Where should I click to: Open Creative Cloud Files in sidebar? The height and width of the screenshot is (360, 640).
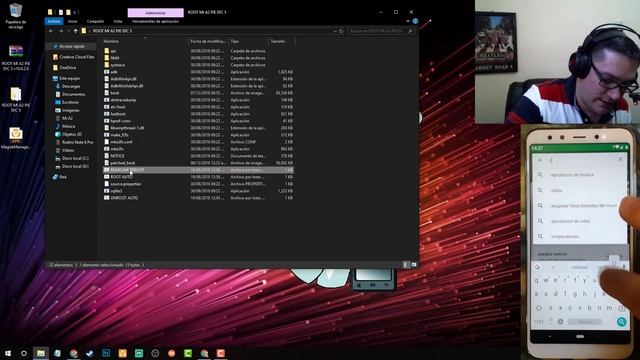[x=73, y=57]
